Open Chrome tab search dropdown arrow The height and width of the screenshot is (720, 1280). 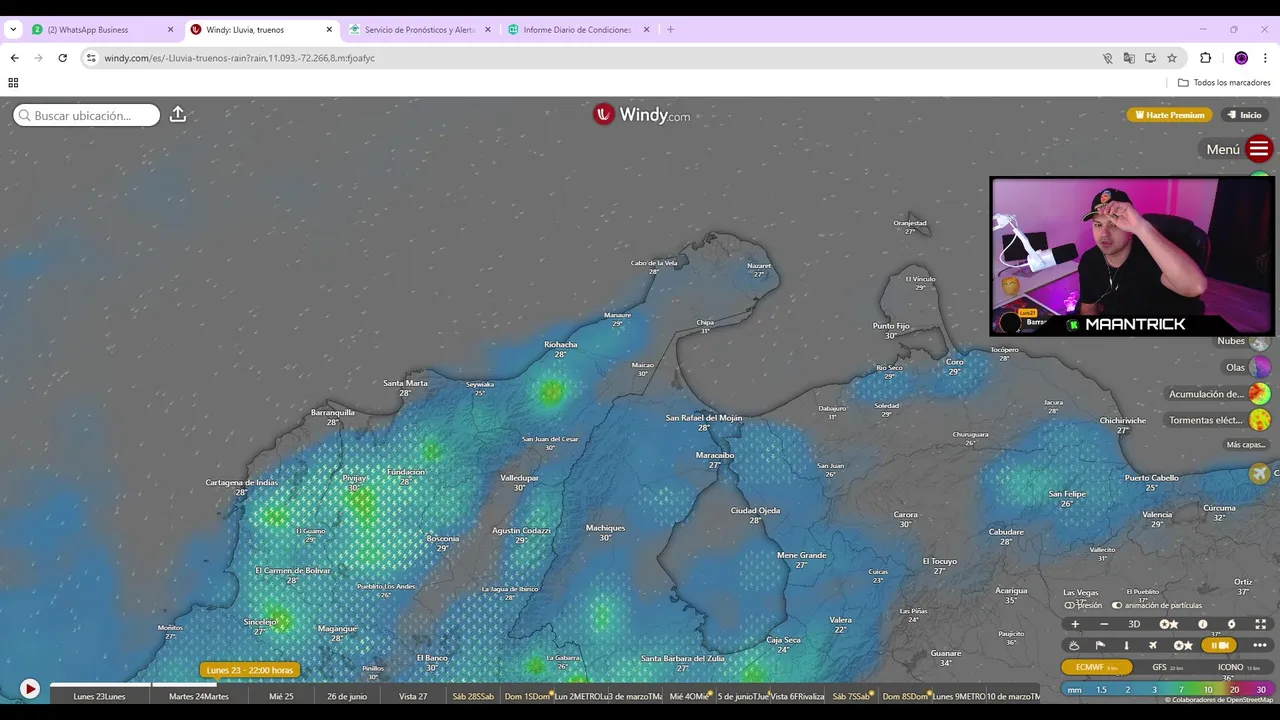pyautogui.click(x=13, y=30)
